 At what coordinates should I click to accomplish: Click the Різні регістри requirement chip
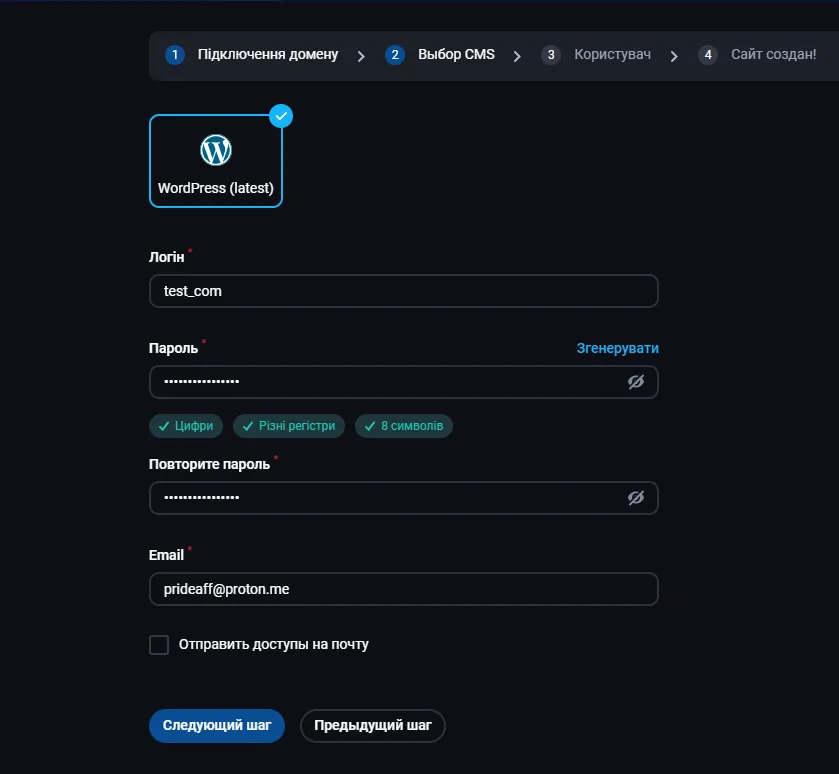[289, 426]
